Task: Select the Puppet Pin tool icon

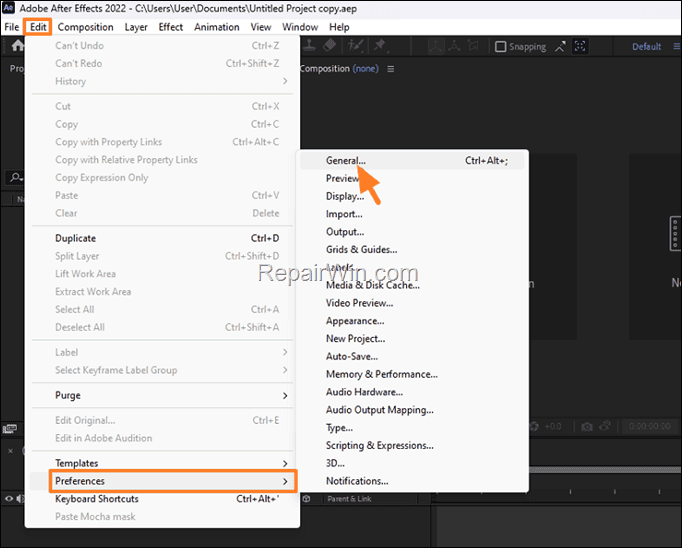Action: pyautogui.click(x=380, y=45)
